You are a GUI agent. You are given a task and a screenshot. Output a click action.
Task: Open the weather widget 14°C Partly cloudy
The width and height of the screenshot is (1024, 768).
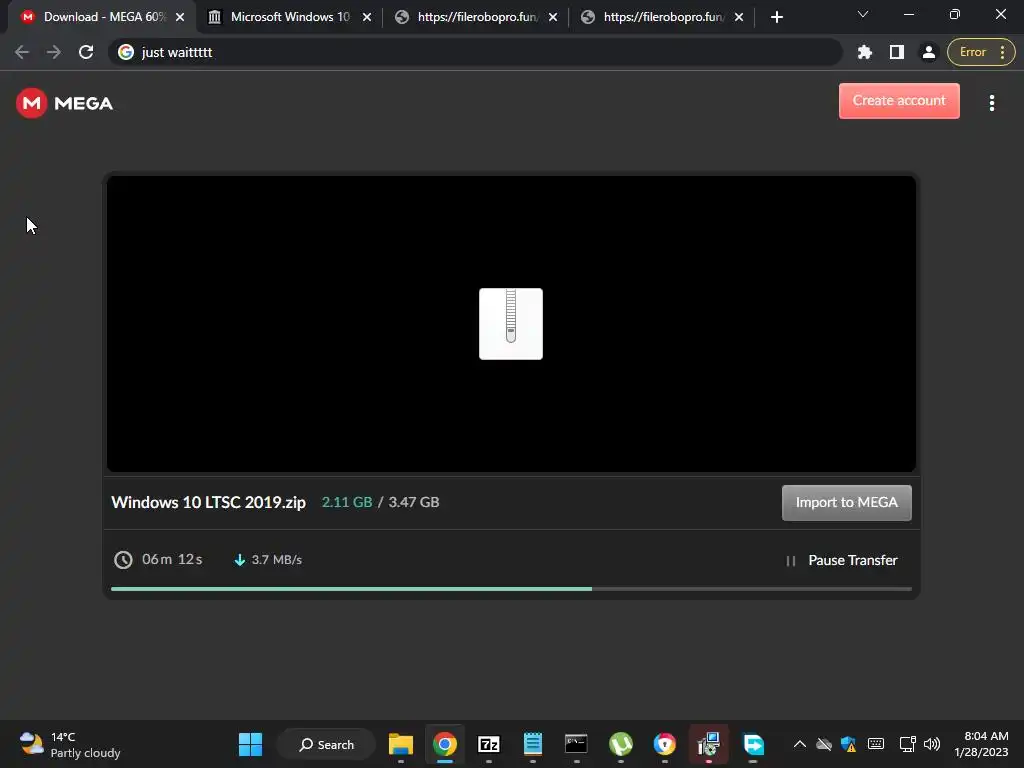pyautogui.click(x=69, y=744)
